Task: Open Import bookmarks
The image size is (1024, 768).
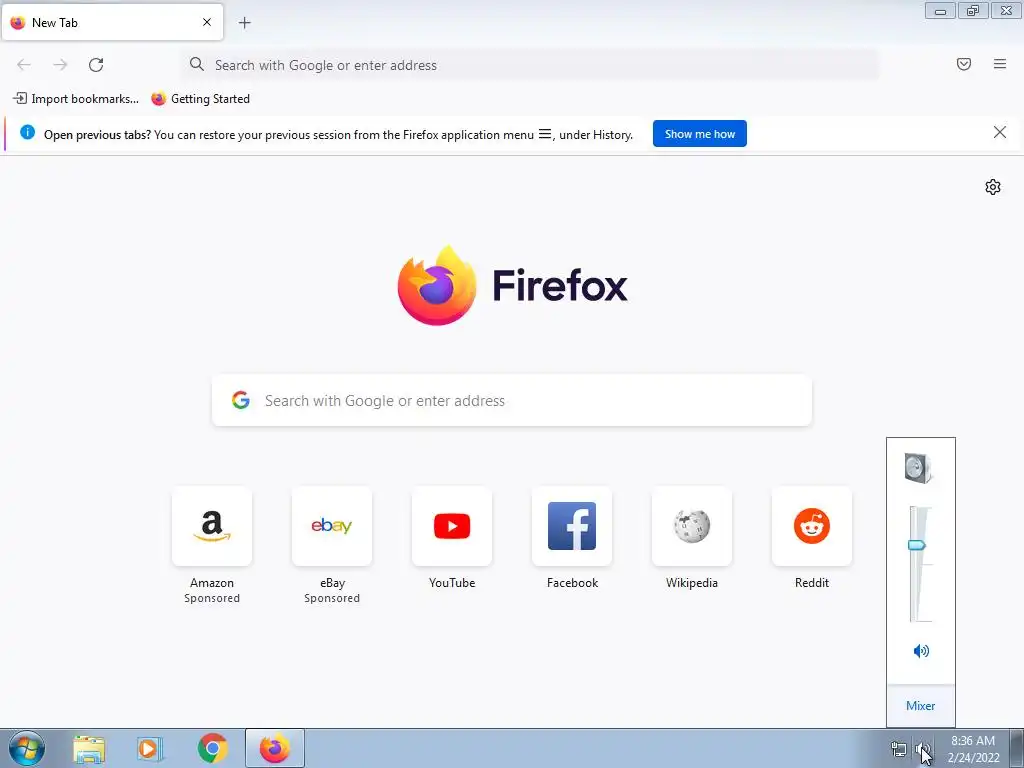Action: coord(76,99)
